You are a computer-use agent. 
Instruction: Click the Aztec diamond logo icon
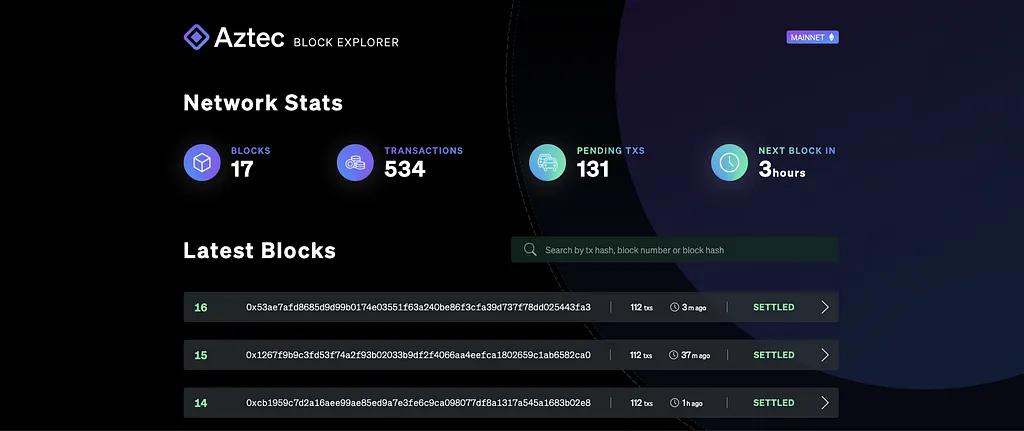[x=196, y=37]
